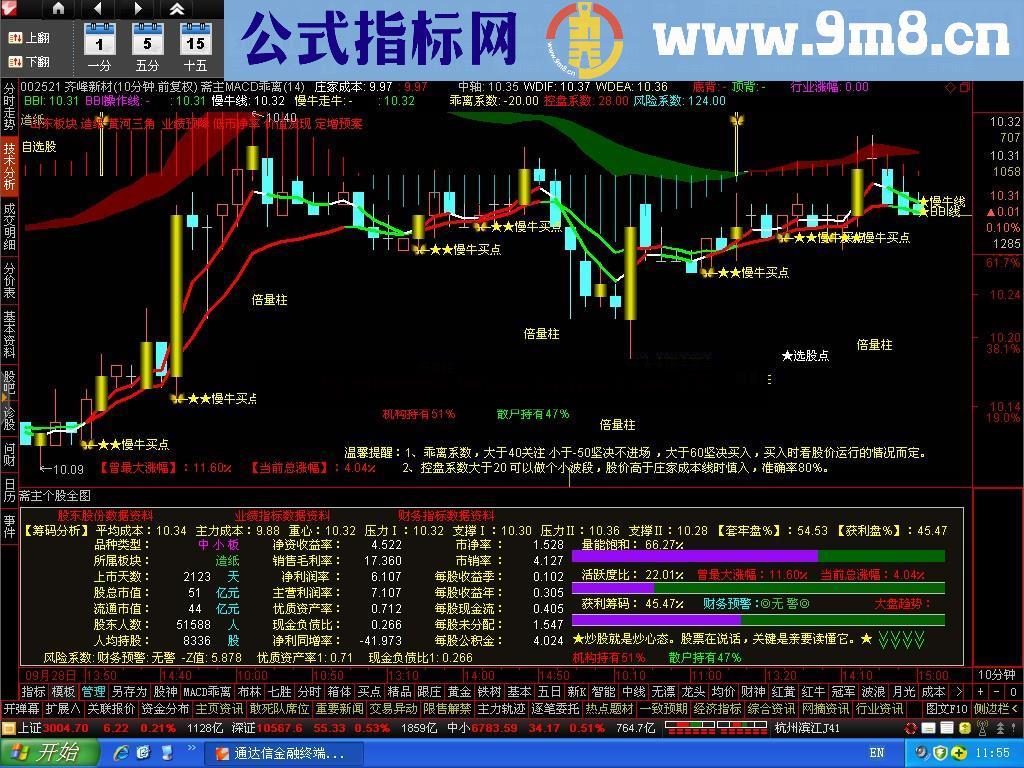Click the 上翻 page-up icon

[x=30, y=38]
